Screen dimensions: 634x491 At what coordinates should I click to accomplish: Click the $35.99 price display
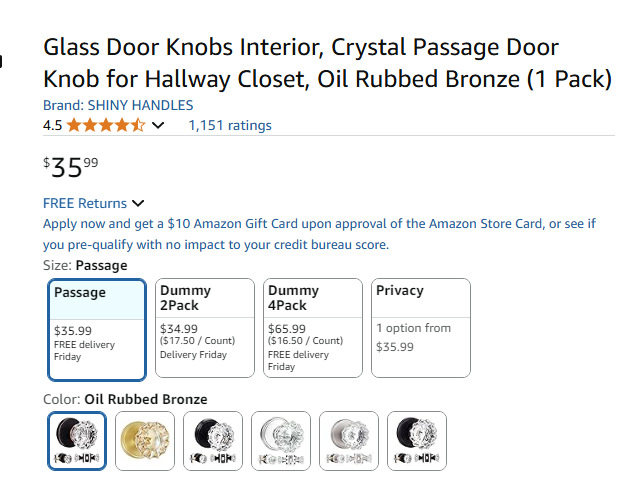pos(71,166)
